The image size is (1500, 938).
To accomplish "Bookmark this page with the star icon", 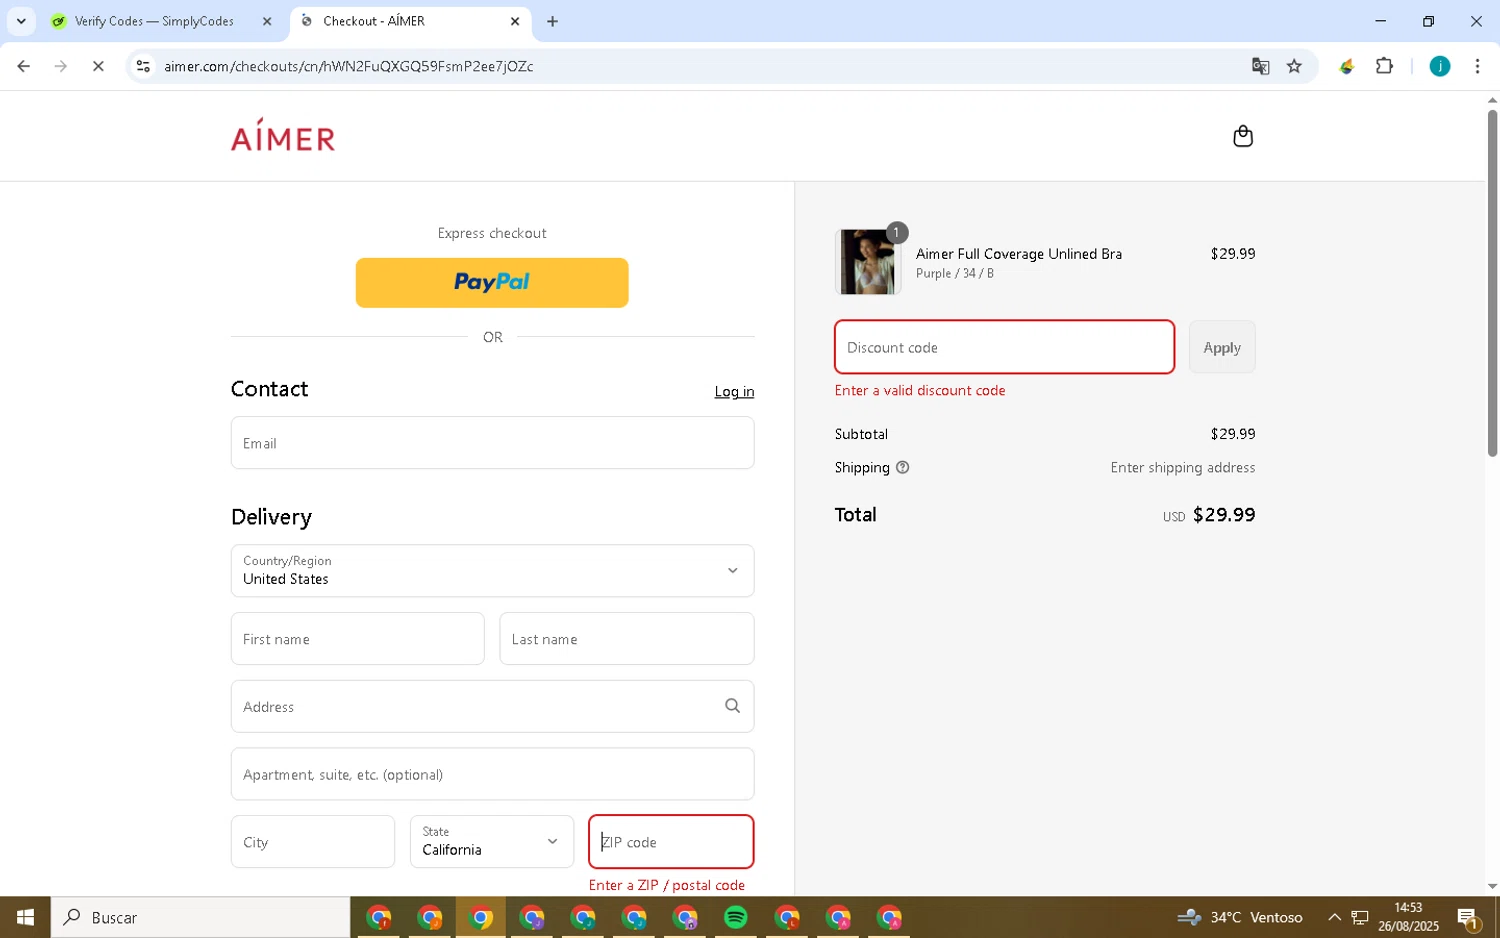I will pyautogui.click(x=1294, y=66).
